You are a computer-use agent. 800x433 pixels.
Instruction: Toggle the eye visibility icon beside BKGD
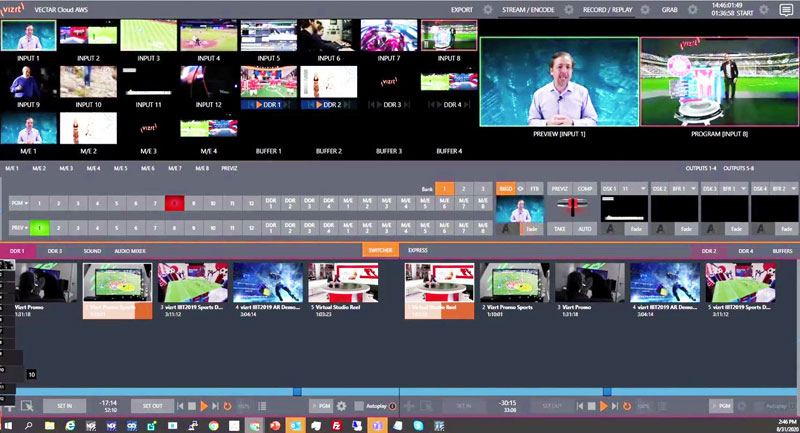click(520, 188)
